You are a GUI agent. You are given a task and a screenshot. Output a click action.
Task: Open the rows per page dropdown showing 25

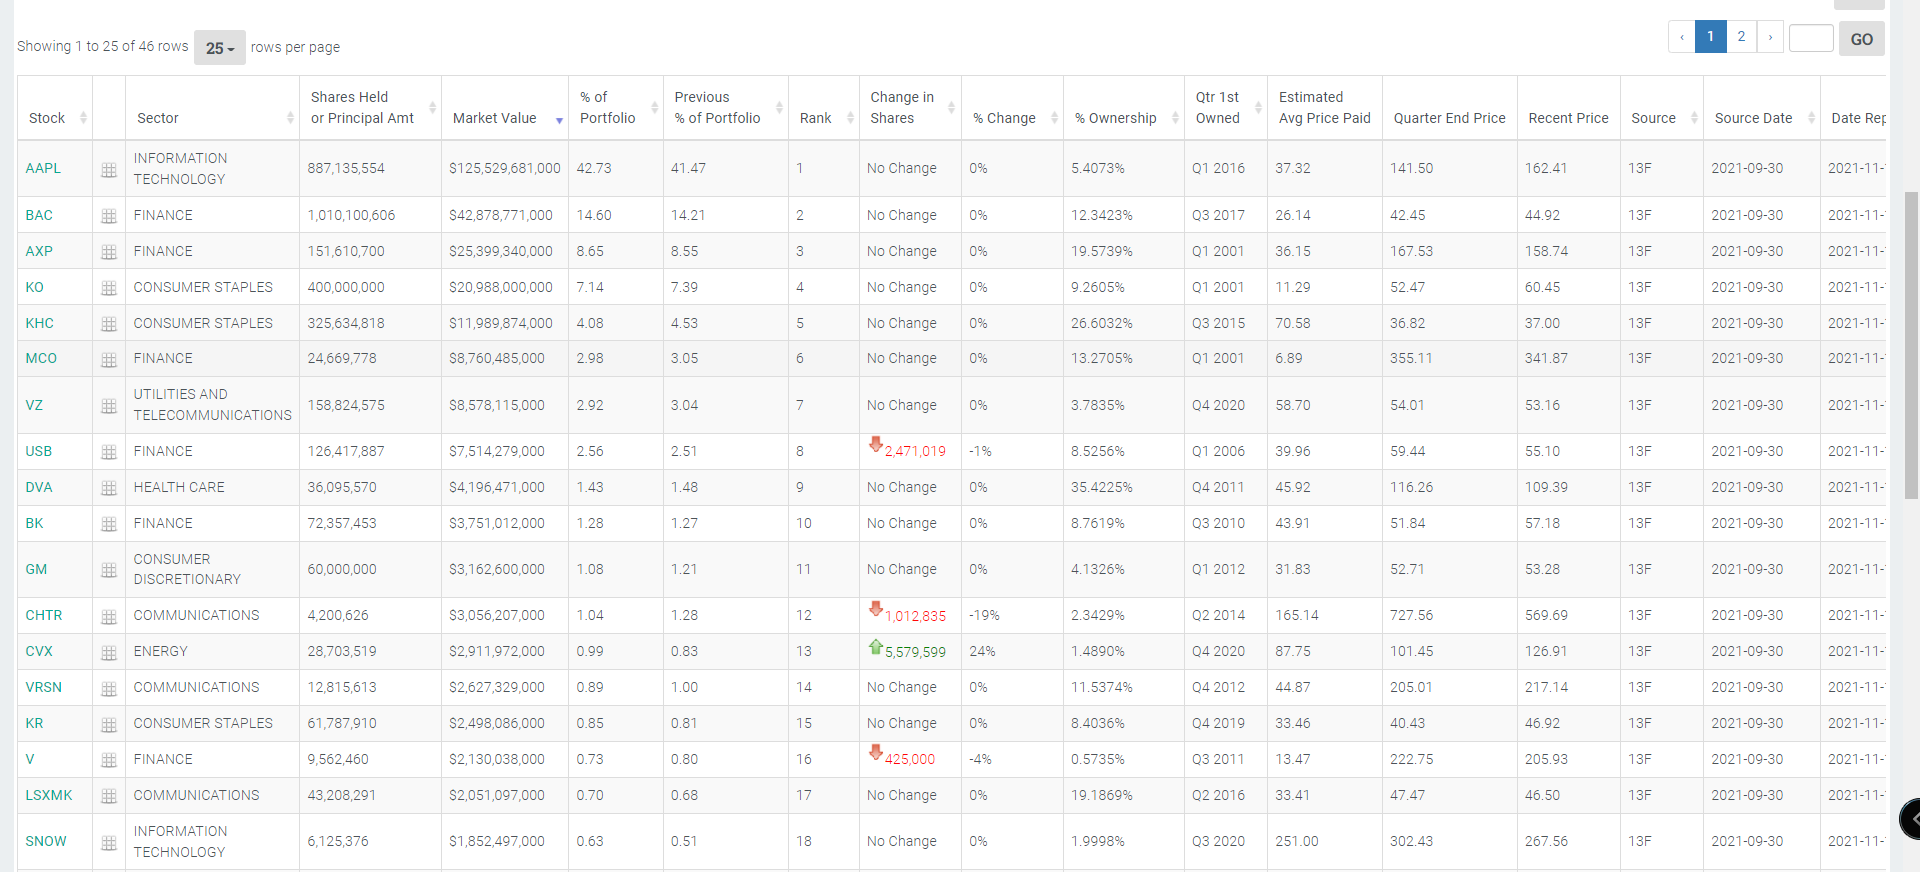click(x=220, y=47)
